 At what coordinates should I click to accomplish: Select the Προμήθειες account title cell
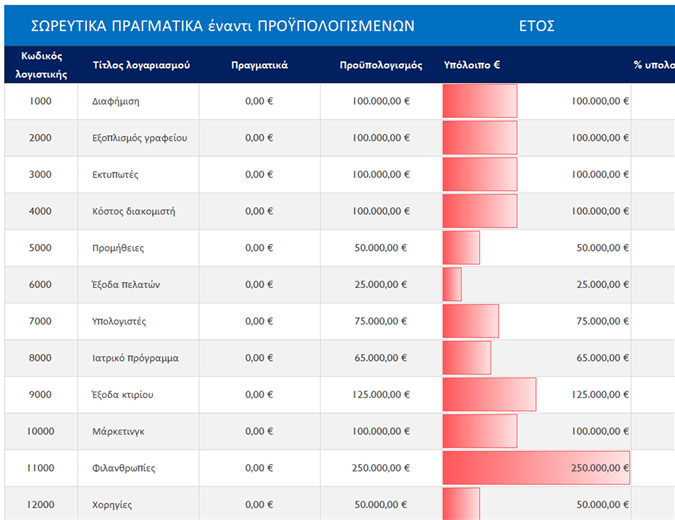(x=139, y=248)
